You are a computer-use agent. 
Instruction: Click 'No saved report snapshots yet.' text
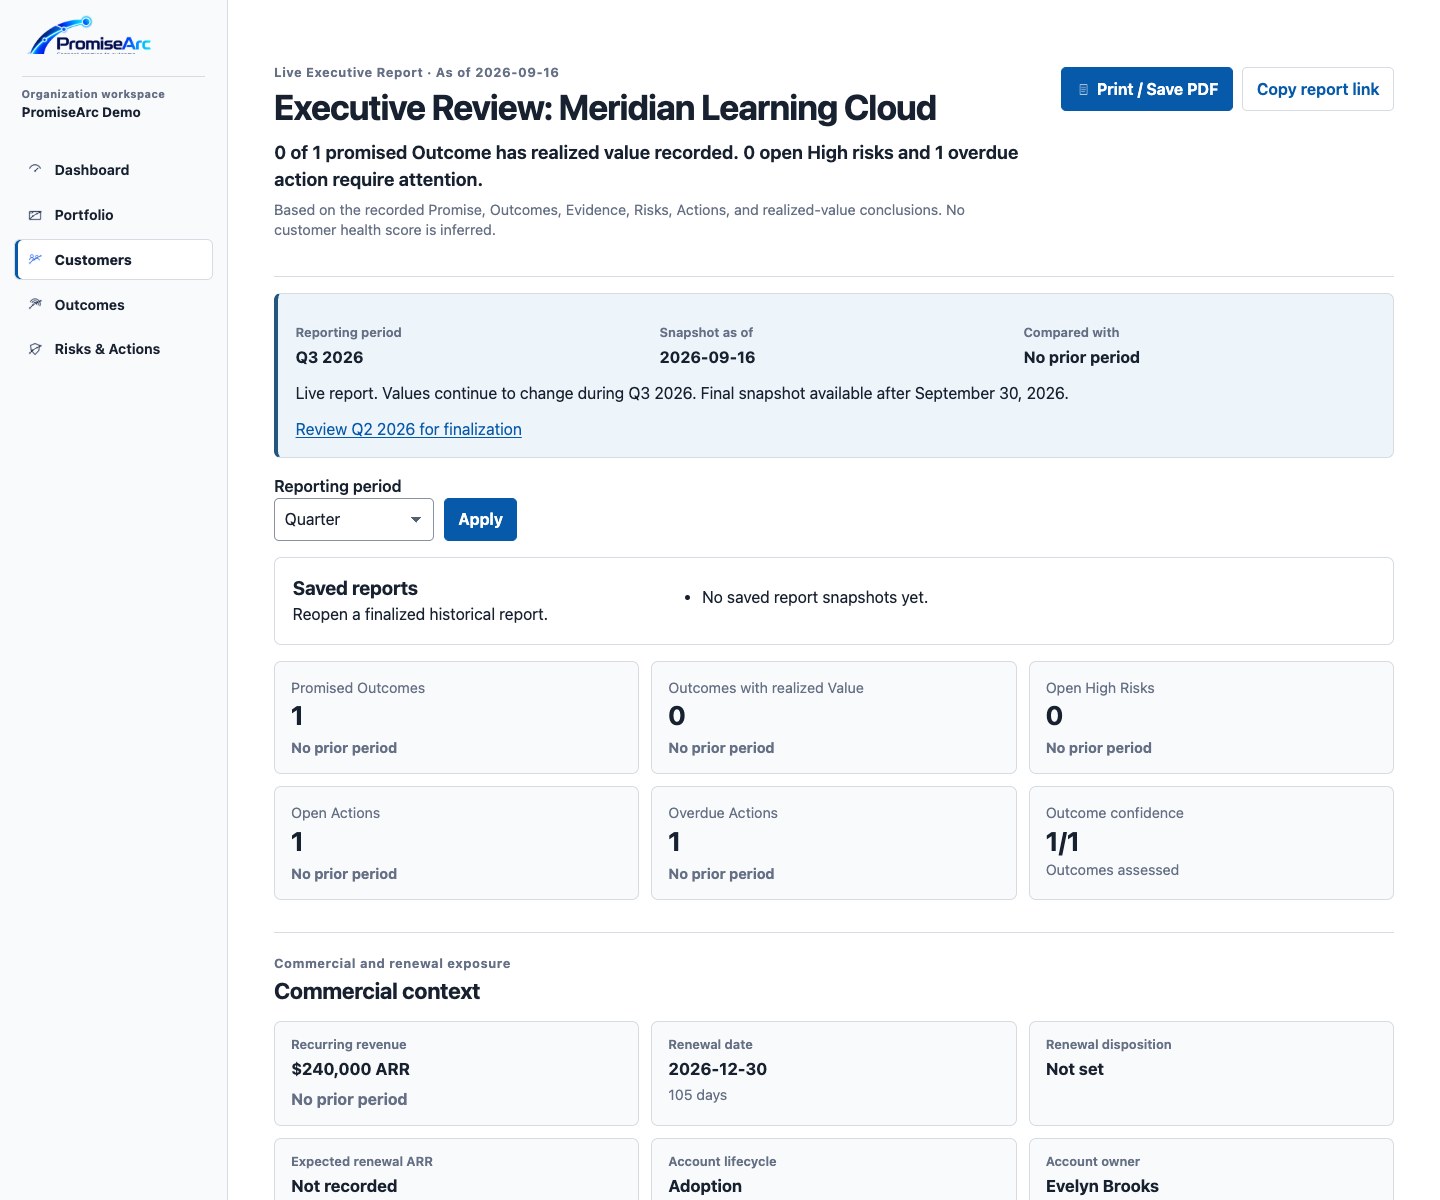(x=815, y=597)
